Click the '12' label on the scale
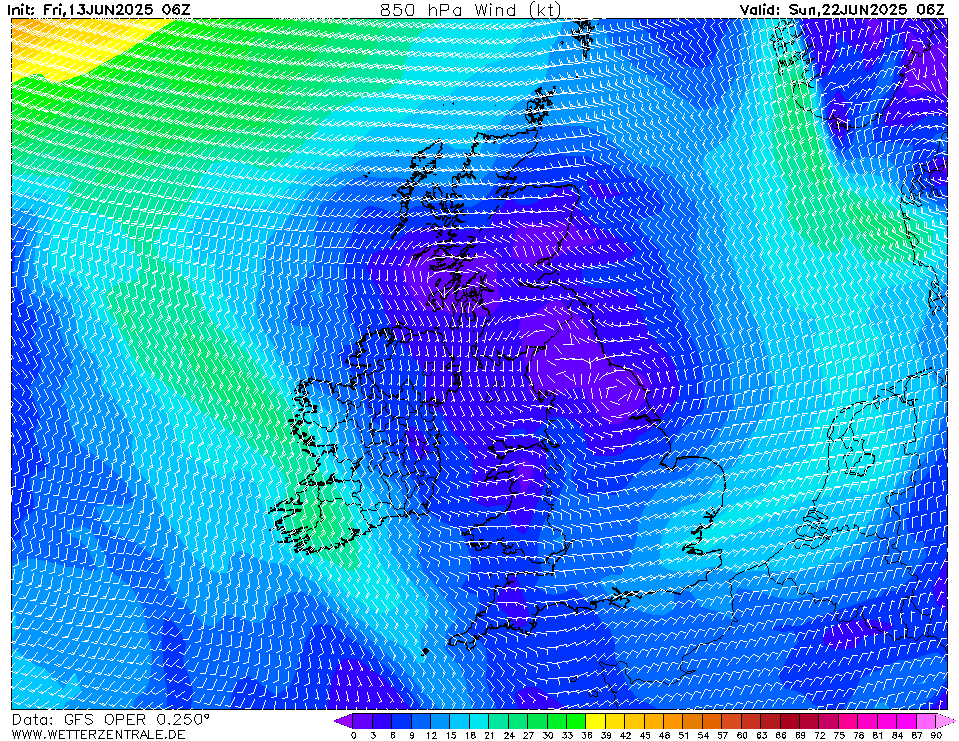Image resolution: width=959 pixels, height=741 pixels. click(431, 735)
